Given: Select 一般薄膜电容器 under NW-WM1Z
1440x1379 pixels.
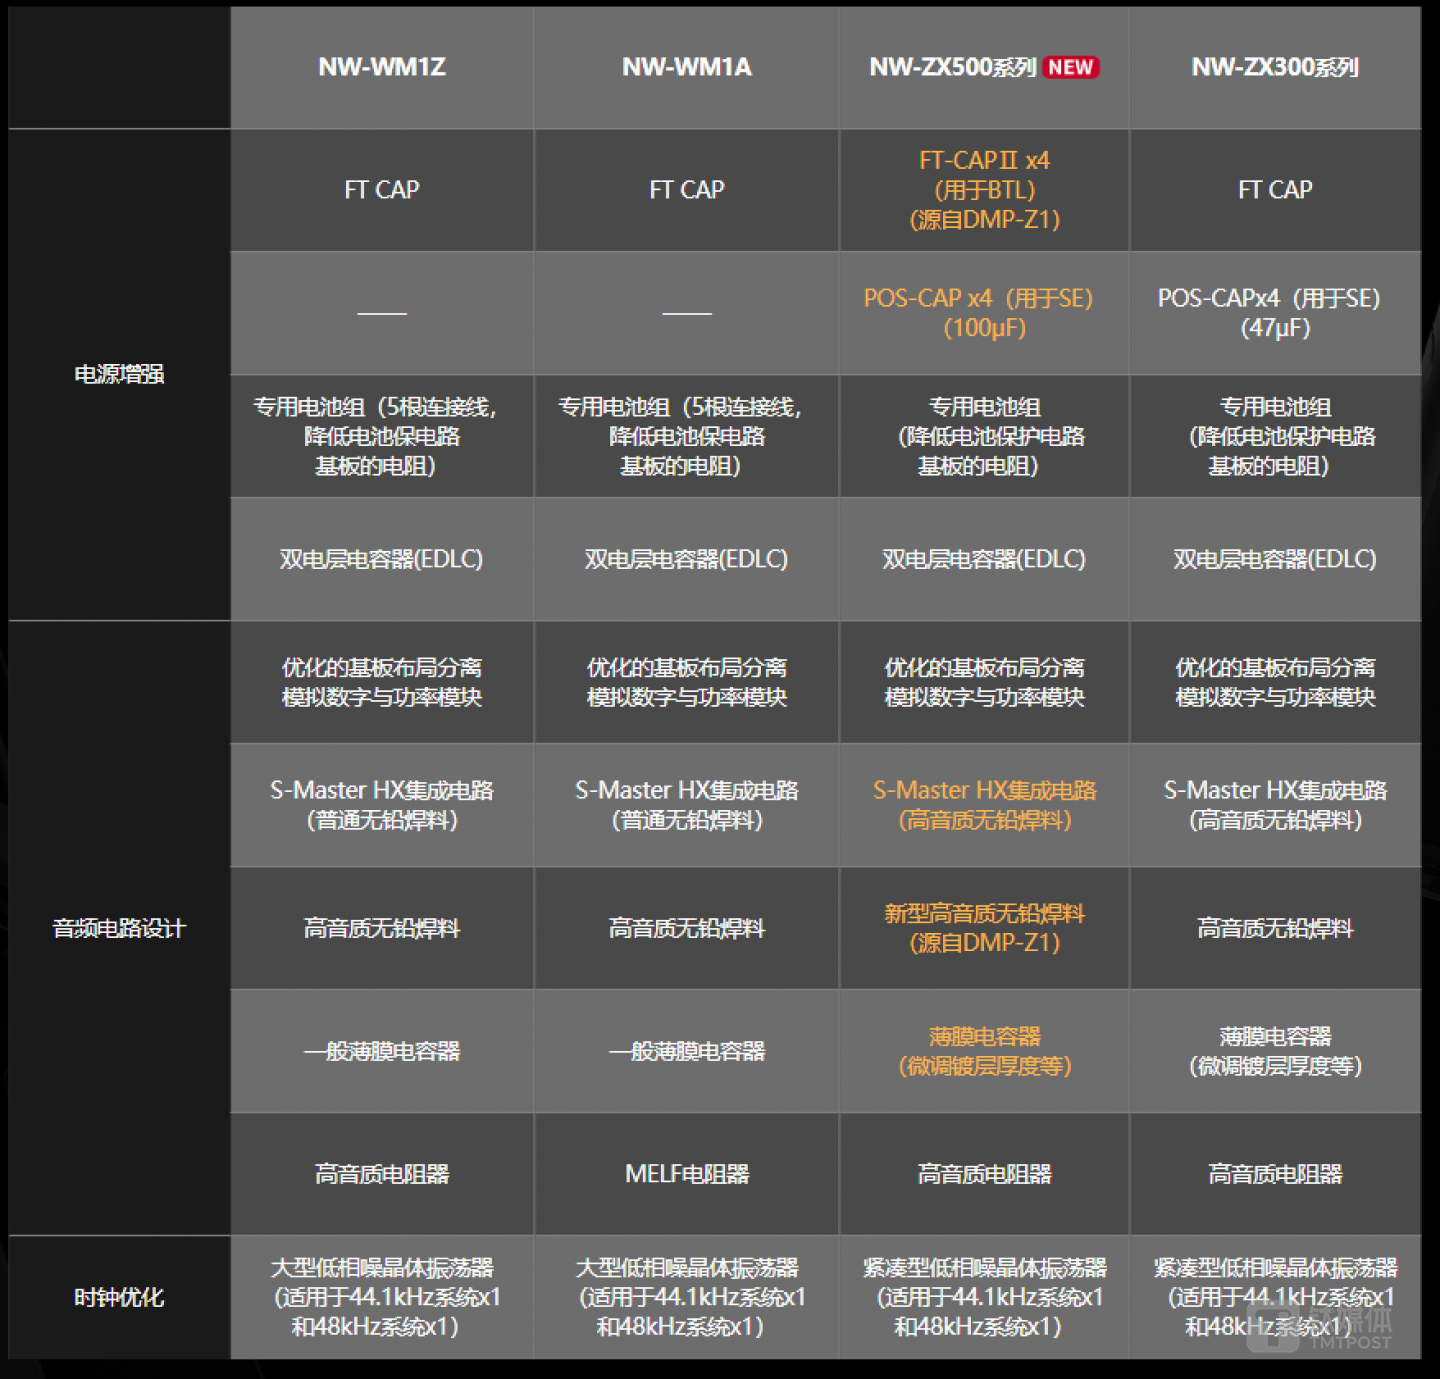Looking at the screenshot, I should (x=382, y=1051).
